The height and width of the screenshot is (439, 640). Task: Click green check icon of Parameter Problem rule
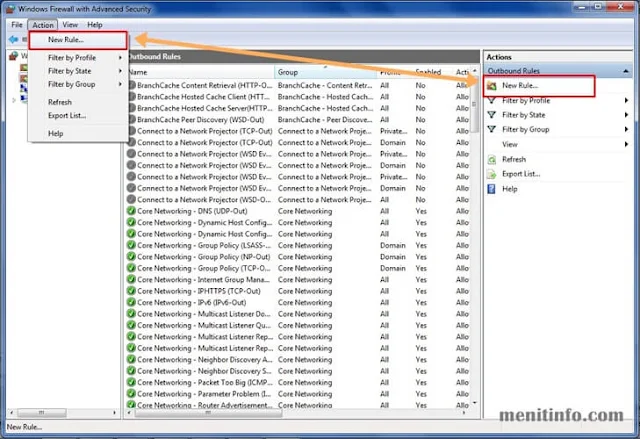131,394
